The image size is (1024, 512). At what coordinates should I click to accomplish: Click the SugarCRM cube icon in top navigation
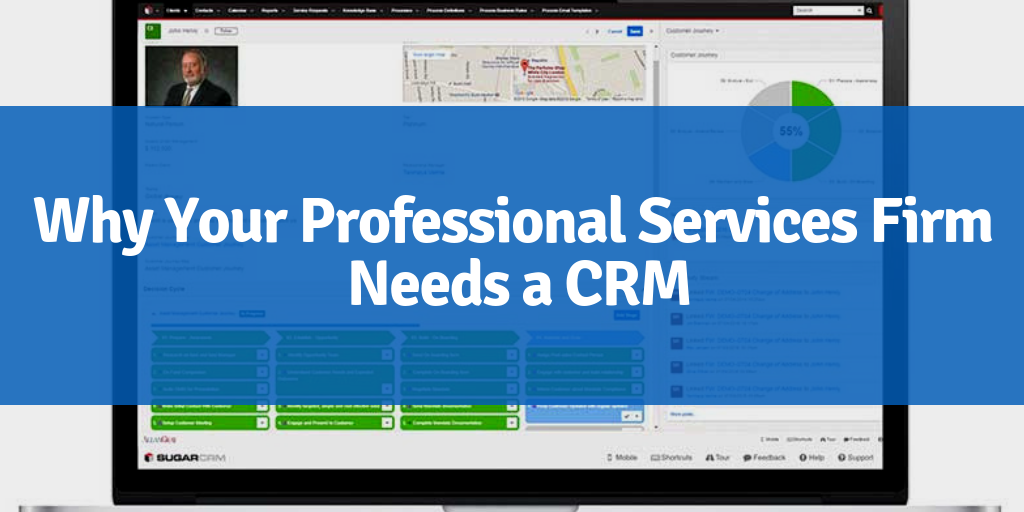pyautogui.click(x=148, y=10)
